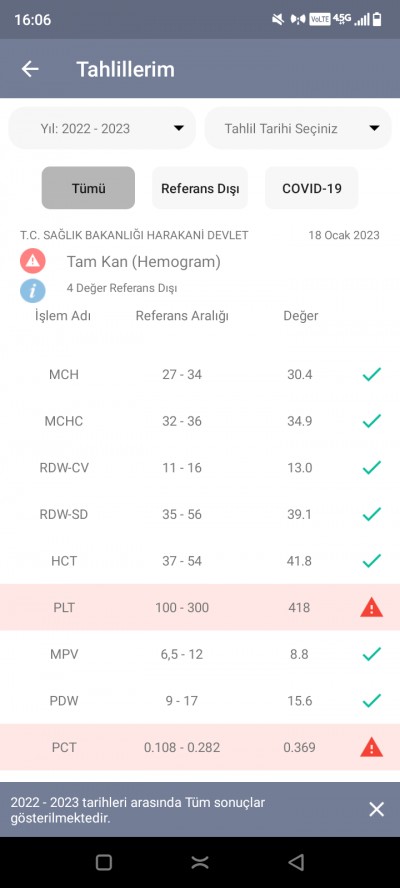Select the PLT result row value 418
Image resolution: width=400 pixels, height=888 pixels.
[x=299, y=608]
